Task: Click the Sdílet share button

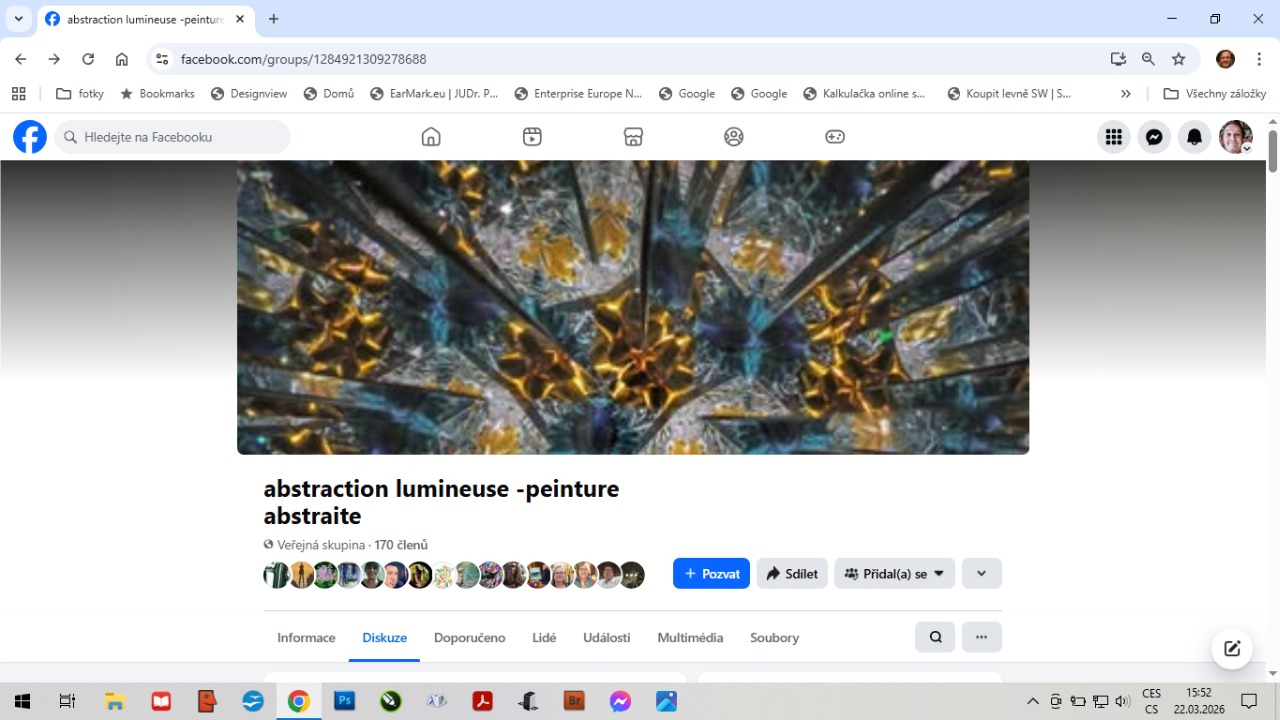Action: (x=792, y=574)
